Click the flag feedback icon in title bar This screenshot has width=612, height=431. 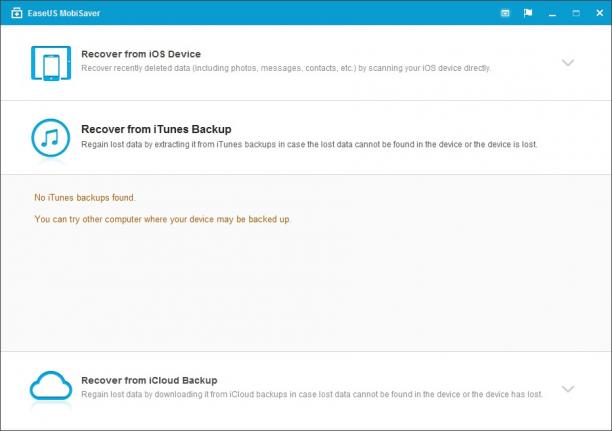click(528, 13)
